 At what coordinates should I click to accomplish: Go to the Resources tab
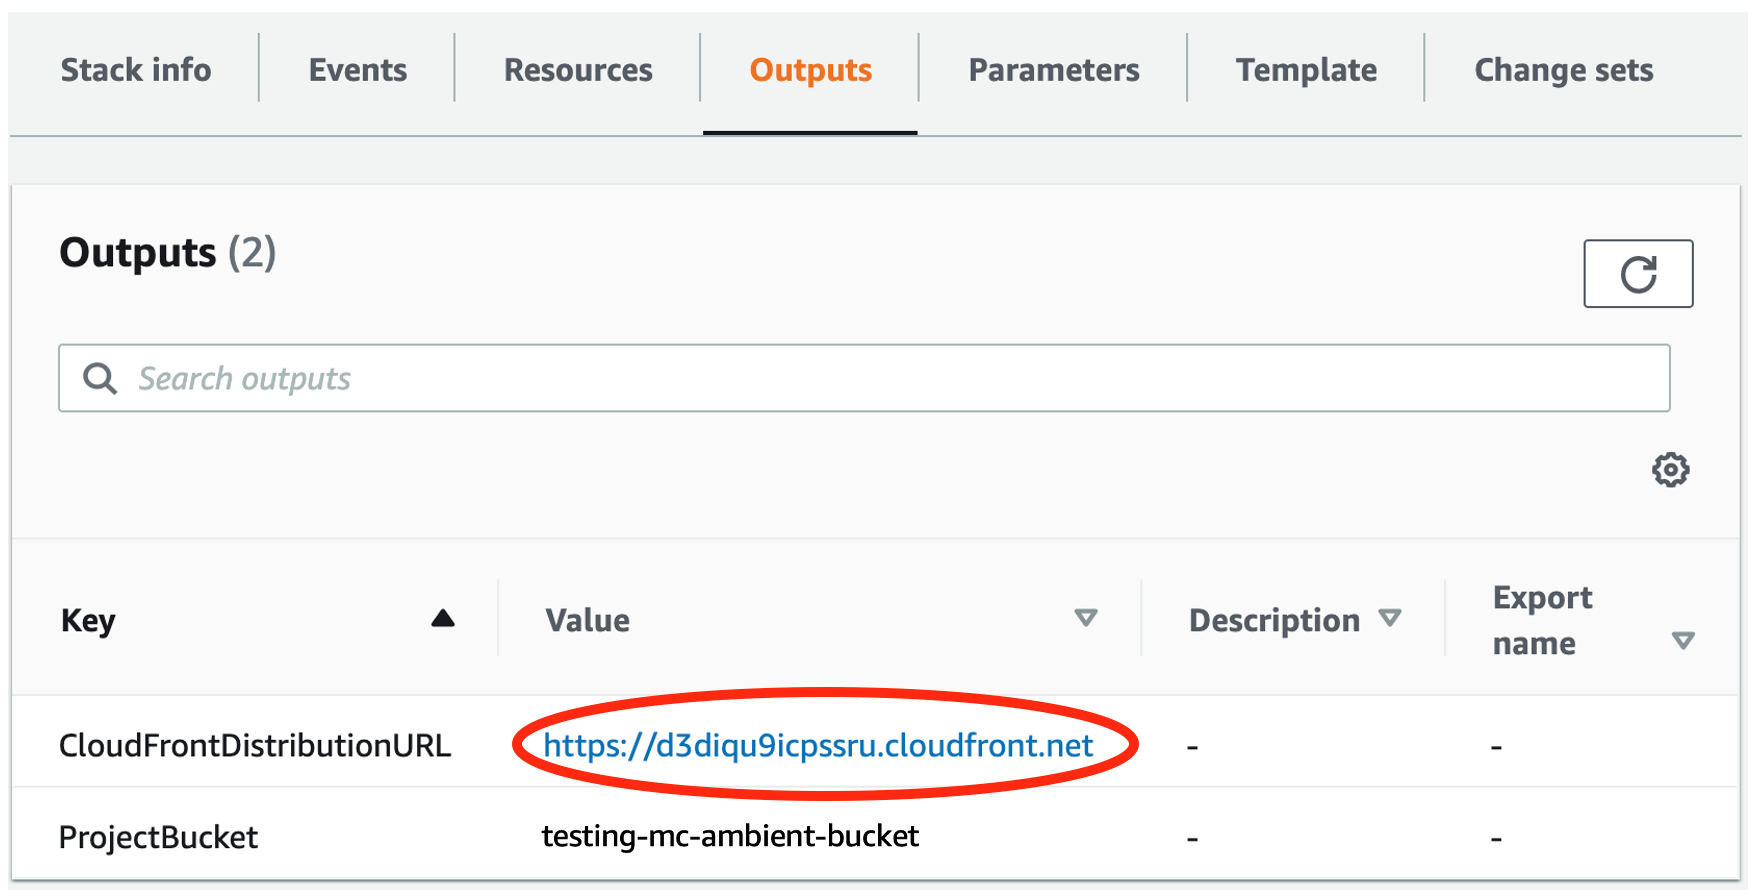click(578, 69)
